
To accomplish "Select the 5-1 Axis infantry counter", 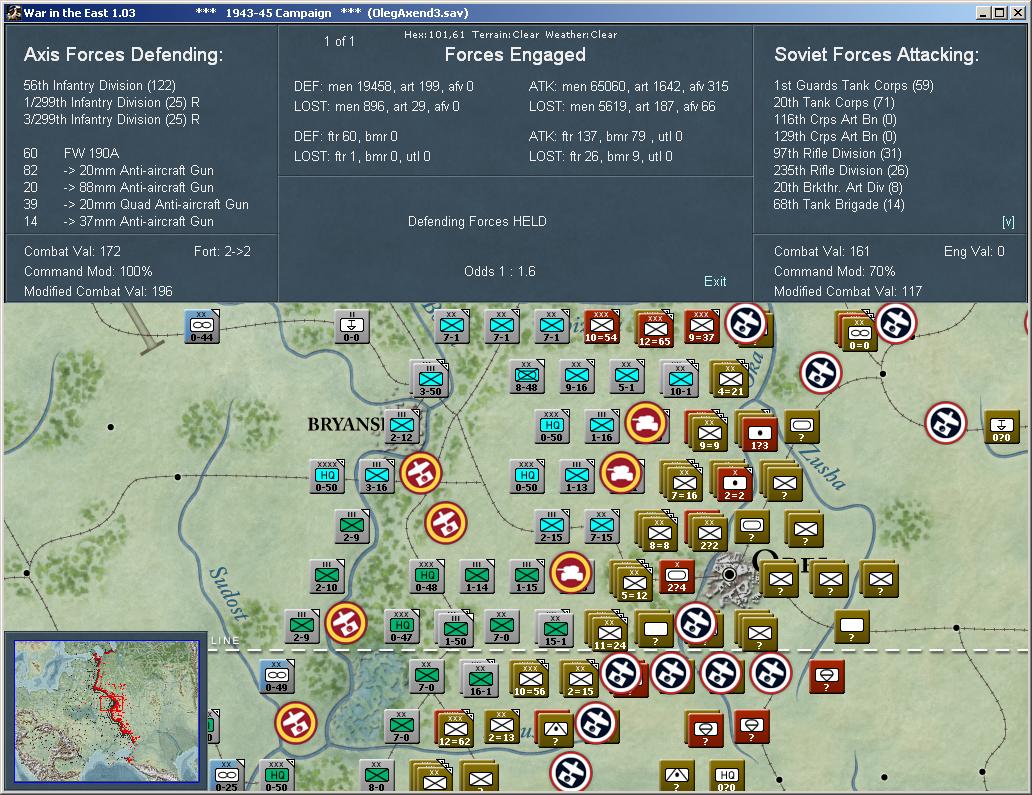I will 627,376.
